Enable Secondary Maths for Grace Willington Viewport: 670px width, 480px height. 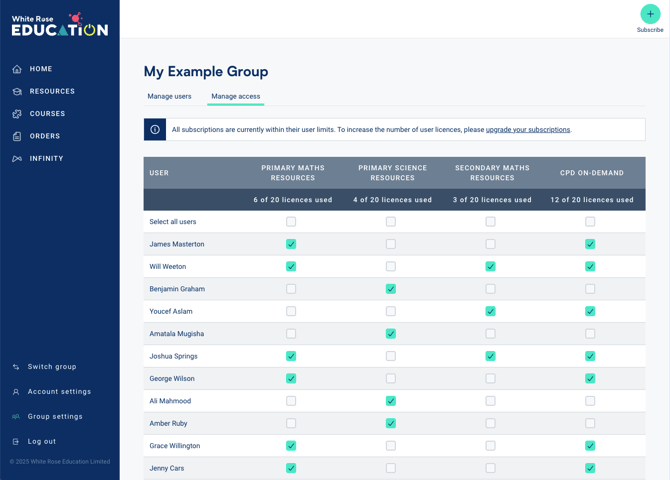[x=491, y=446]
